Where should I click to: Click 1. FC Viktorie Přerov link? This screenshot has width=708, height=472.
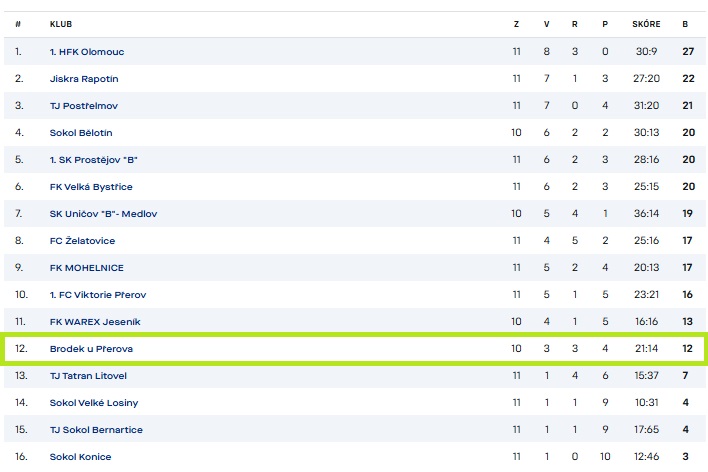click(x=97, y=294)
